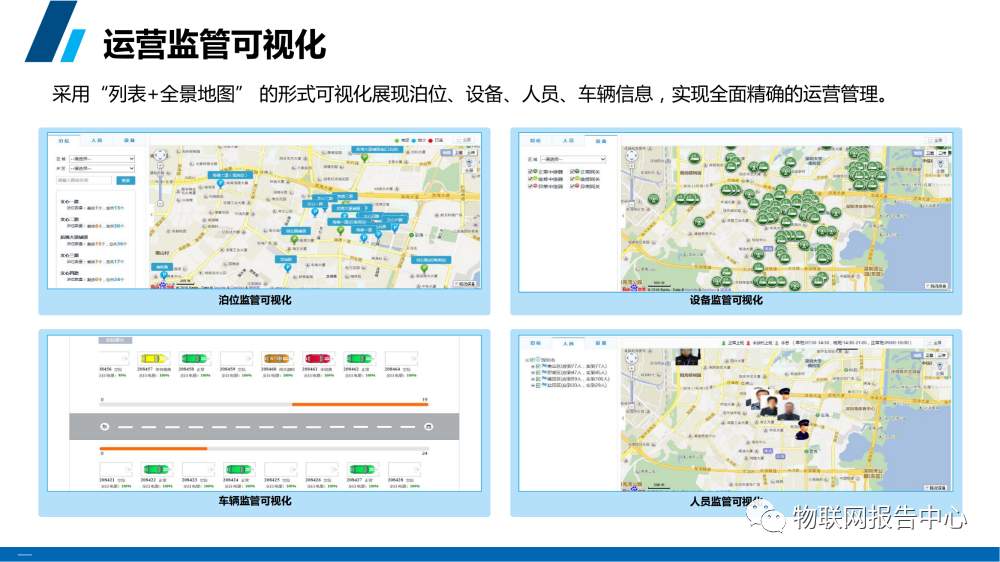The width and height of the screenshot is (1000, 562).
Task: Toggle the 福田区 checkbox in personnel tree
Action: pos(538,380)
